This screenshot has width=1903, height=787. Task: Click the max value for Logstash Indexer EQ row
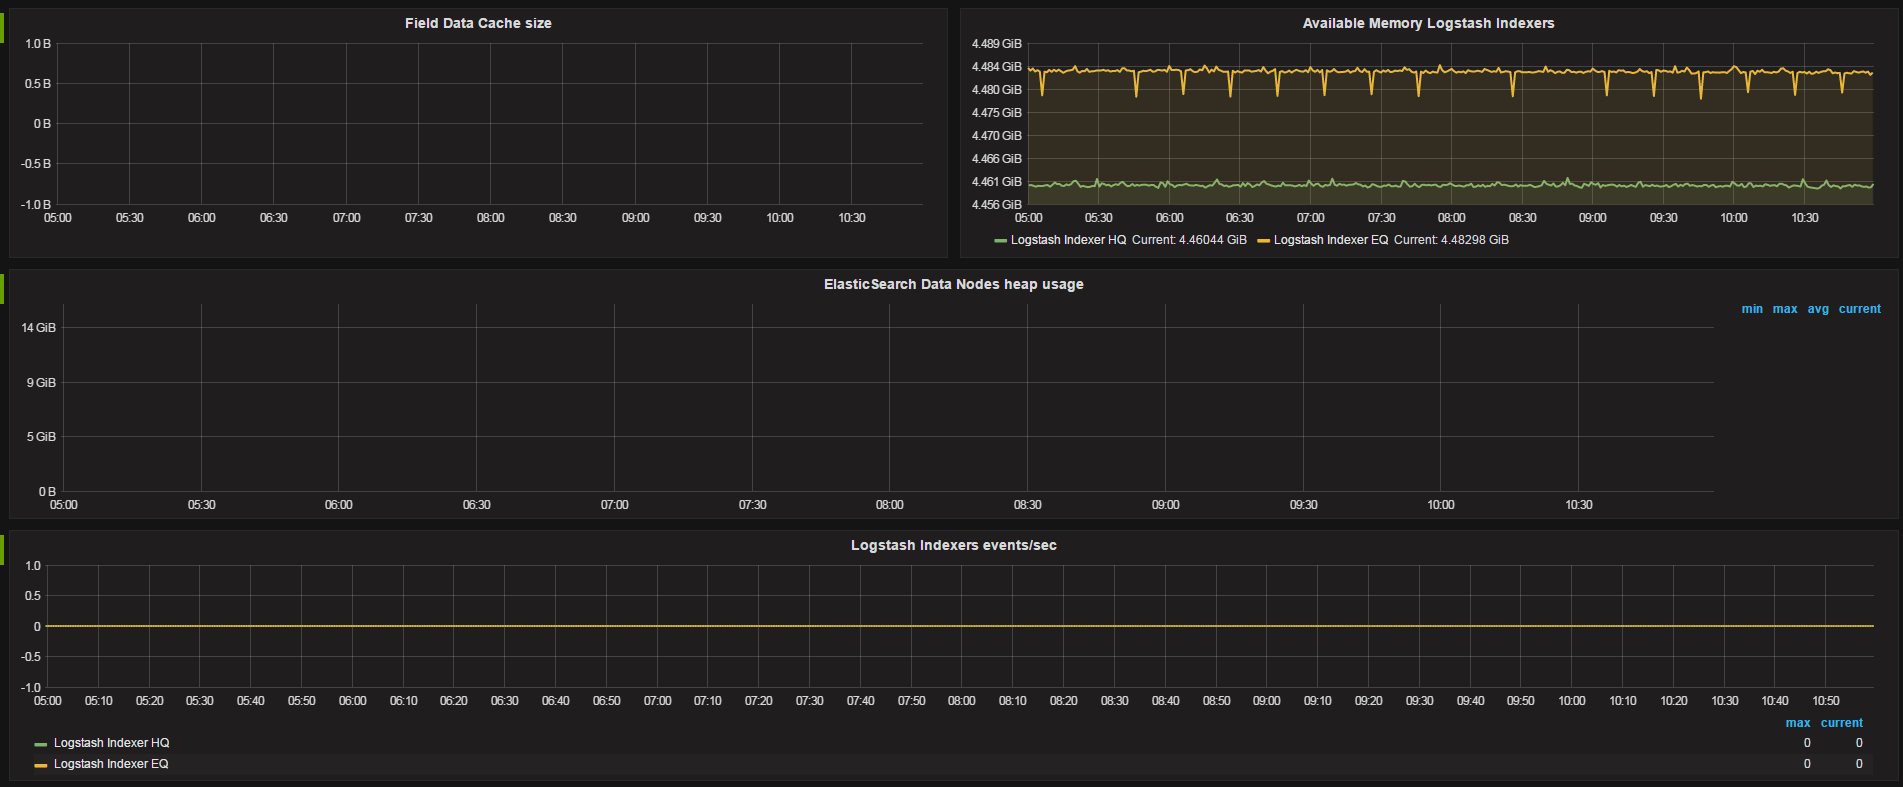pos(1807,764)
